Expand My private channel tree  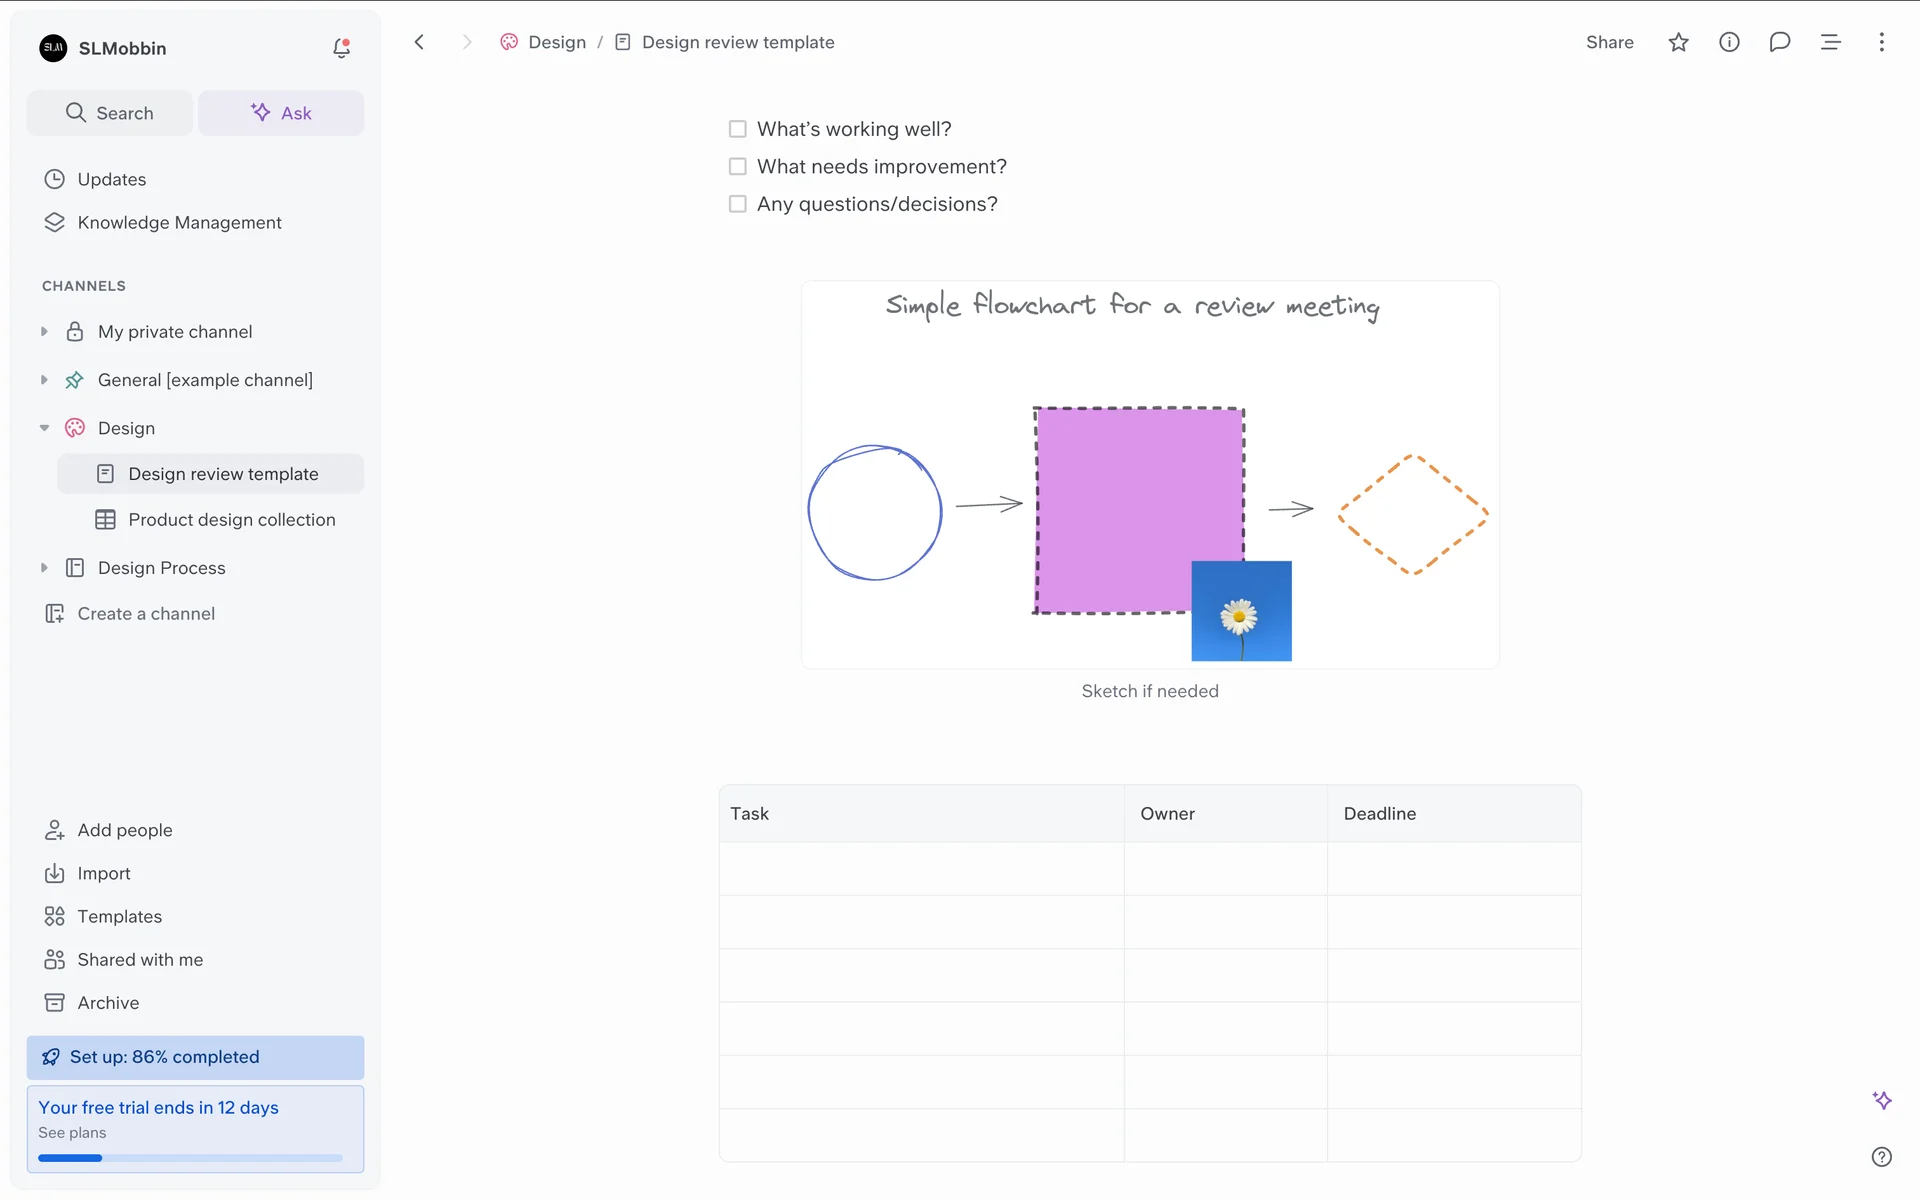pos(44,332)
